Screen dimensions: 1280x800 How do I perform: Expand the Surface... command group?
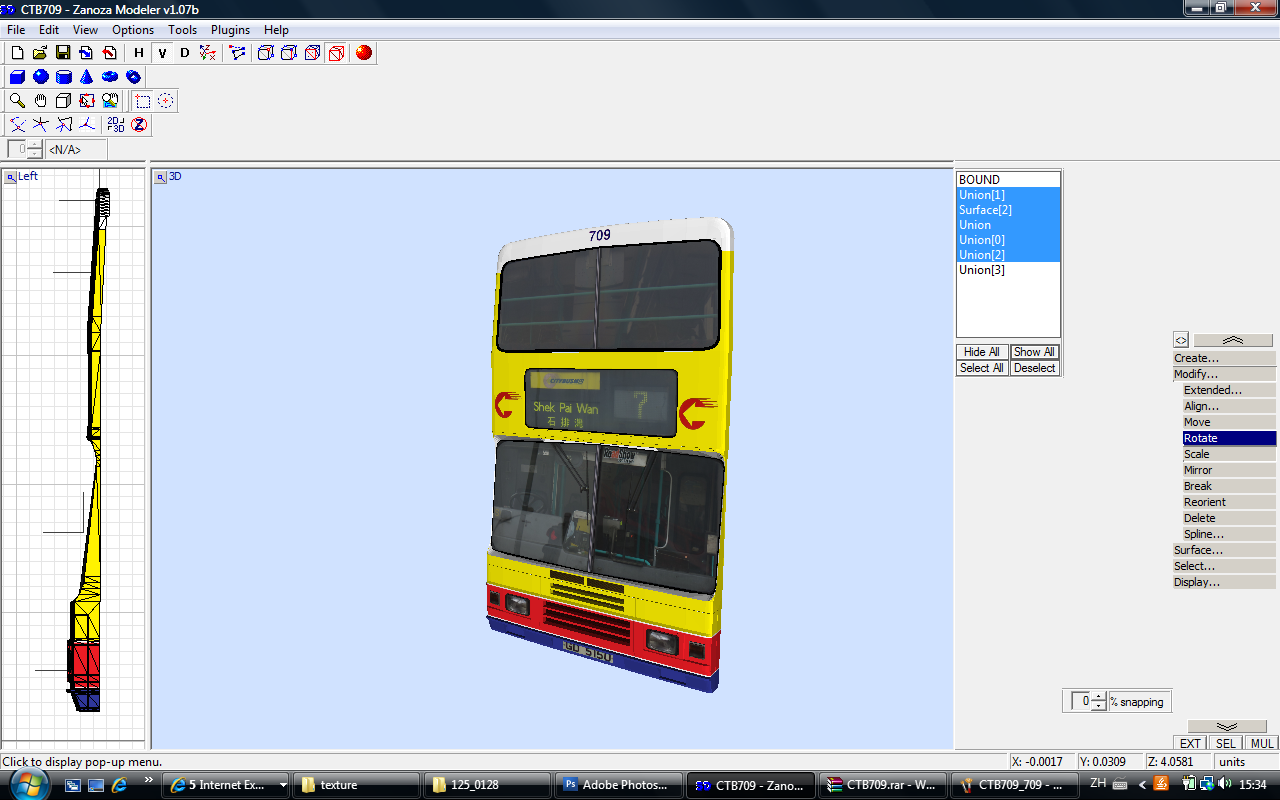pyautogui.click(x=1224, y=550)
